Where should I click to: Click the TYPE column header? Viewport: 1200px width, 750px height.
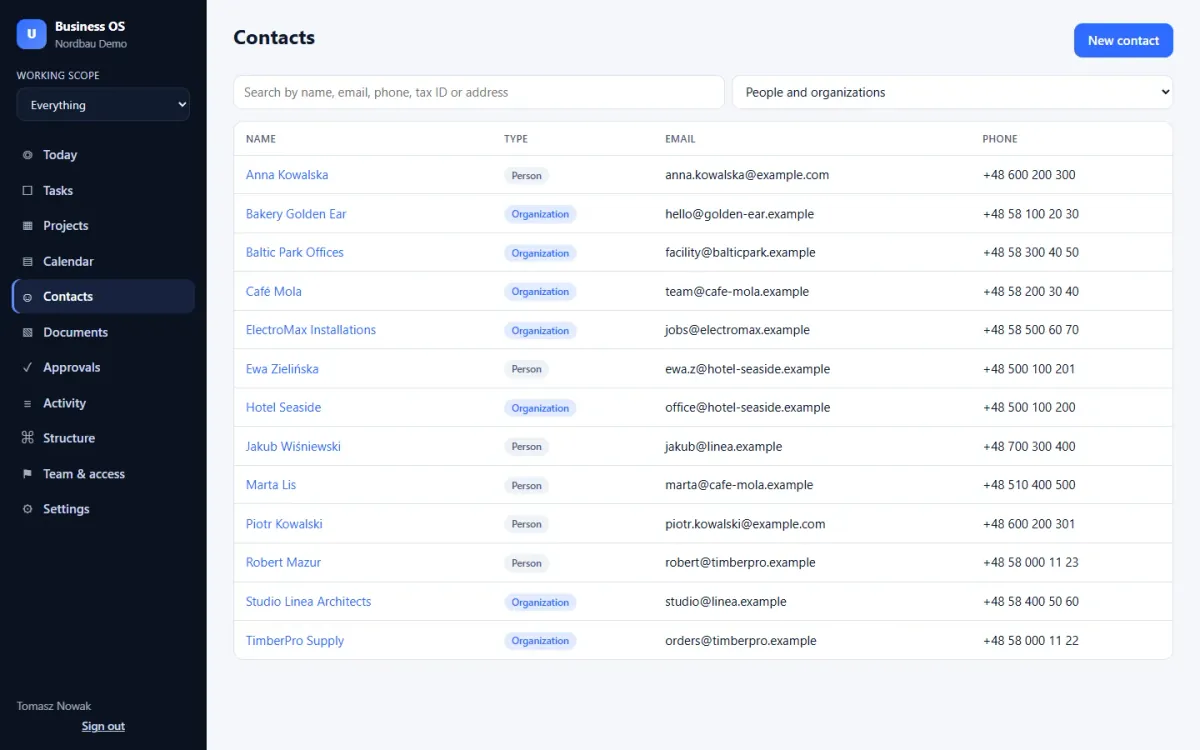tap(516, 139)
